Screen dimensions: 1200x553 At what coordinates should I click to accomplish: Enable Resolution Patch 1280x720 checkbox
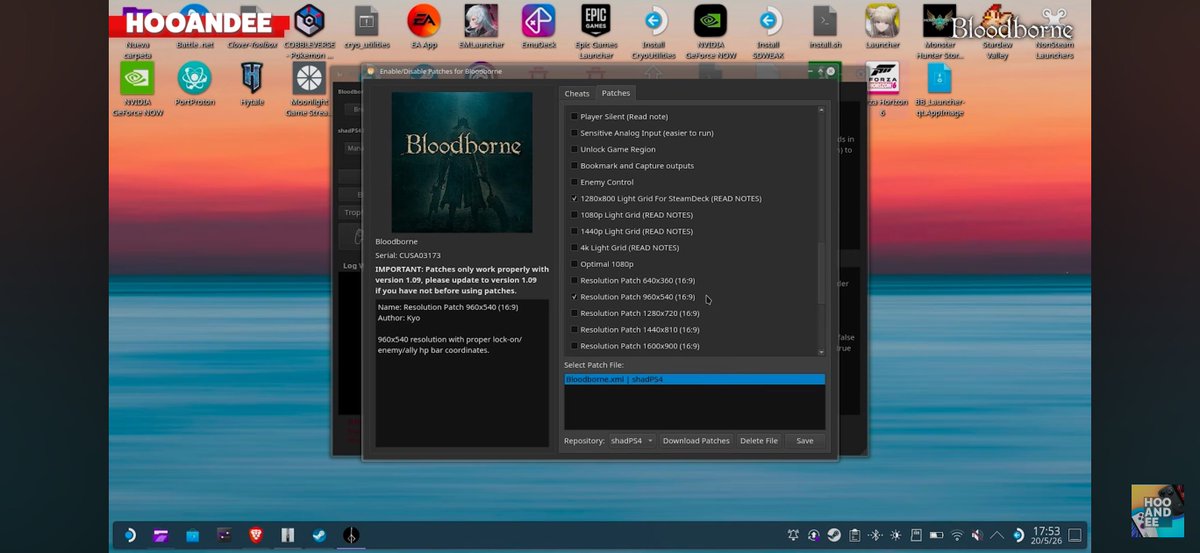click(574, 313)
